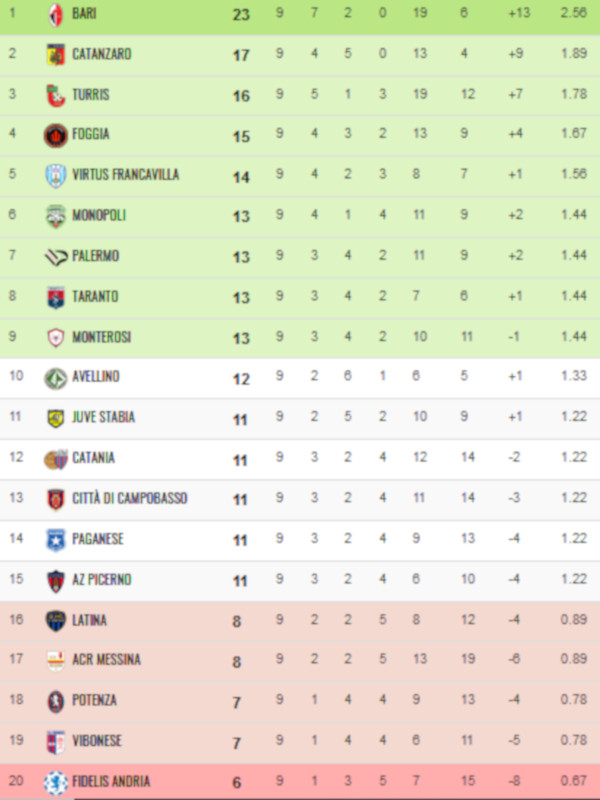The image size is (600, 800).
Task: Select the Città di Campobasso team name
Action: [x=129, y=499]
